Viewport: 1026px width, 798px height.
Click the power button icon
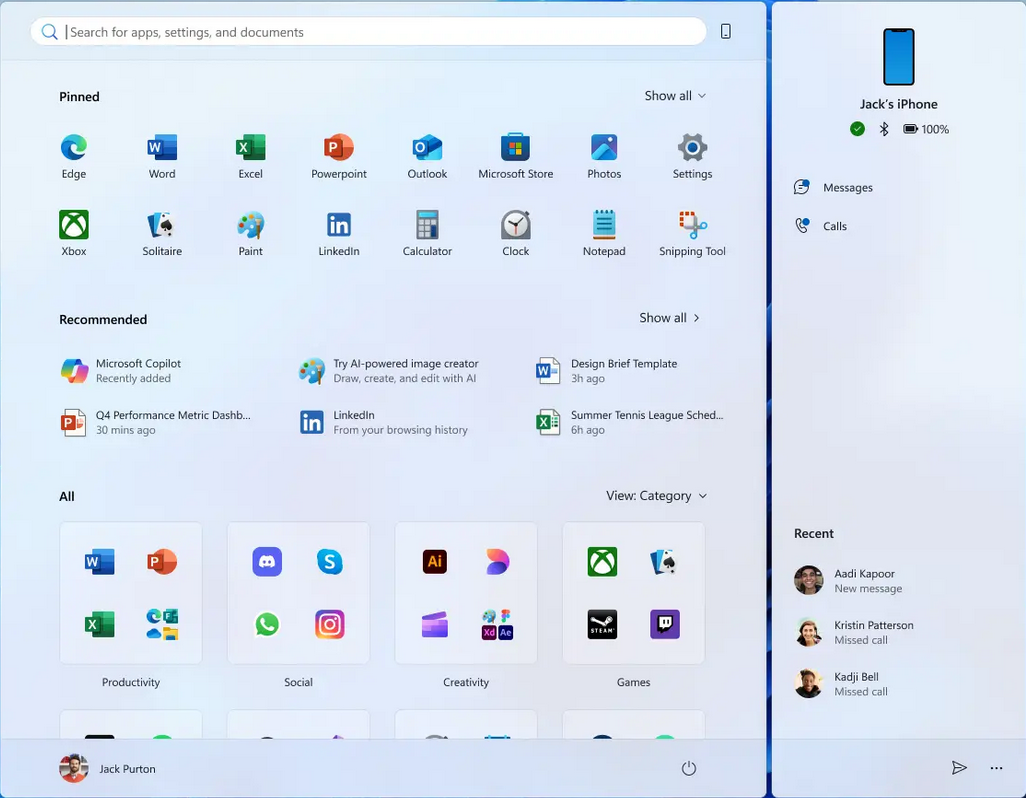[x=688, y=768]
